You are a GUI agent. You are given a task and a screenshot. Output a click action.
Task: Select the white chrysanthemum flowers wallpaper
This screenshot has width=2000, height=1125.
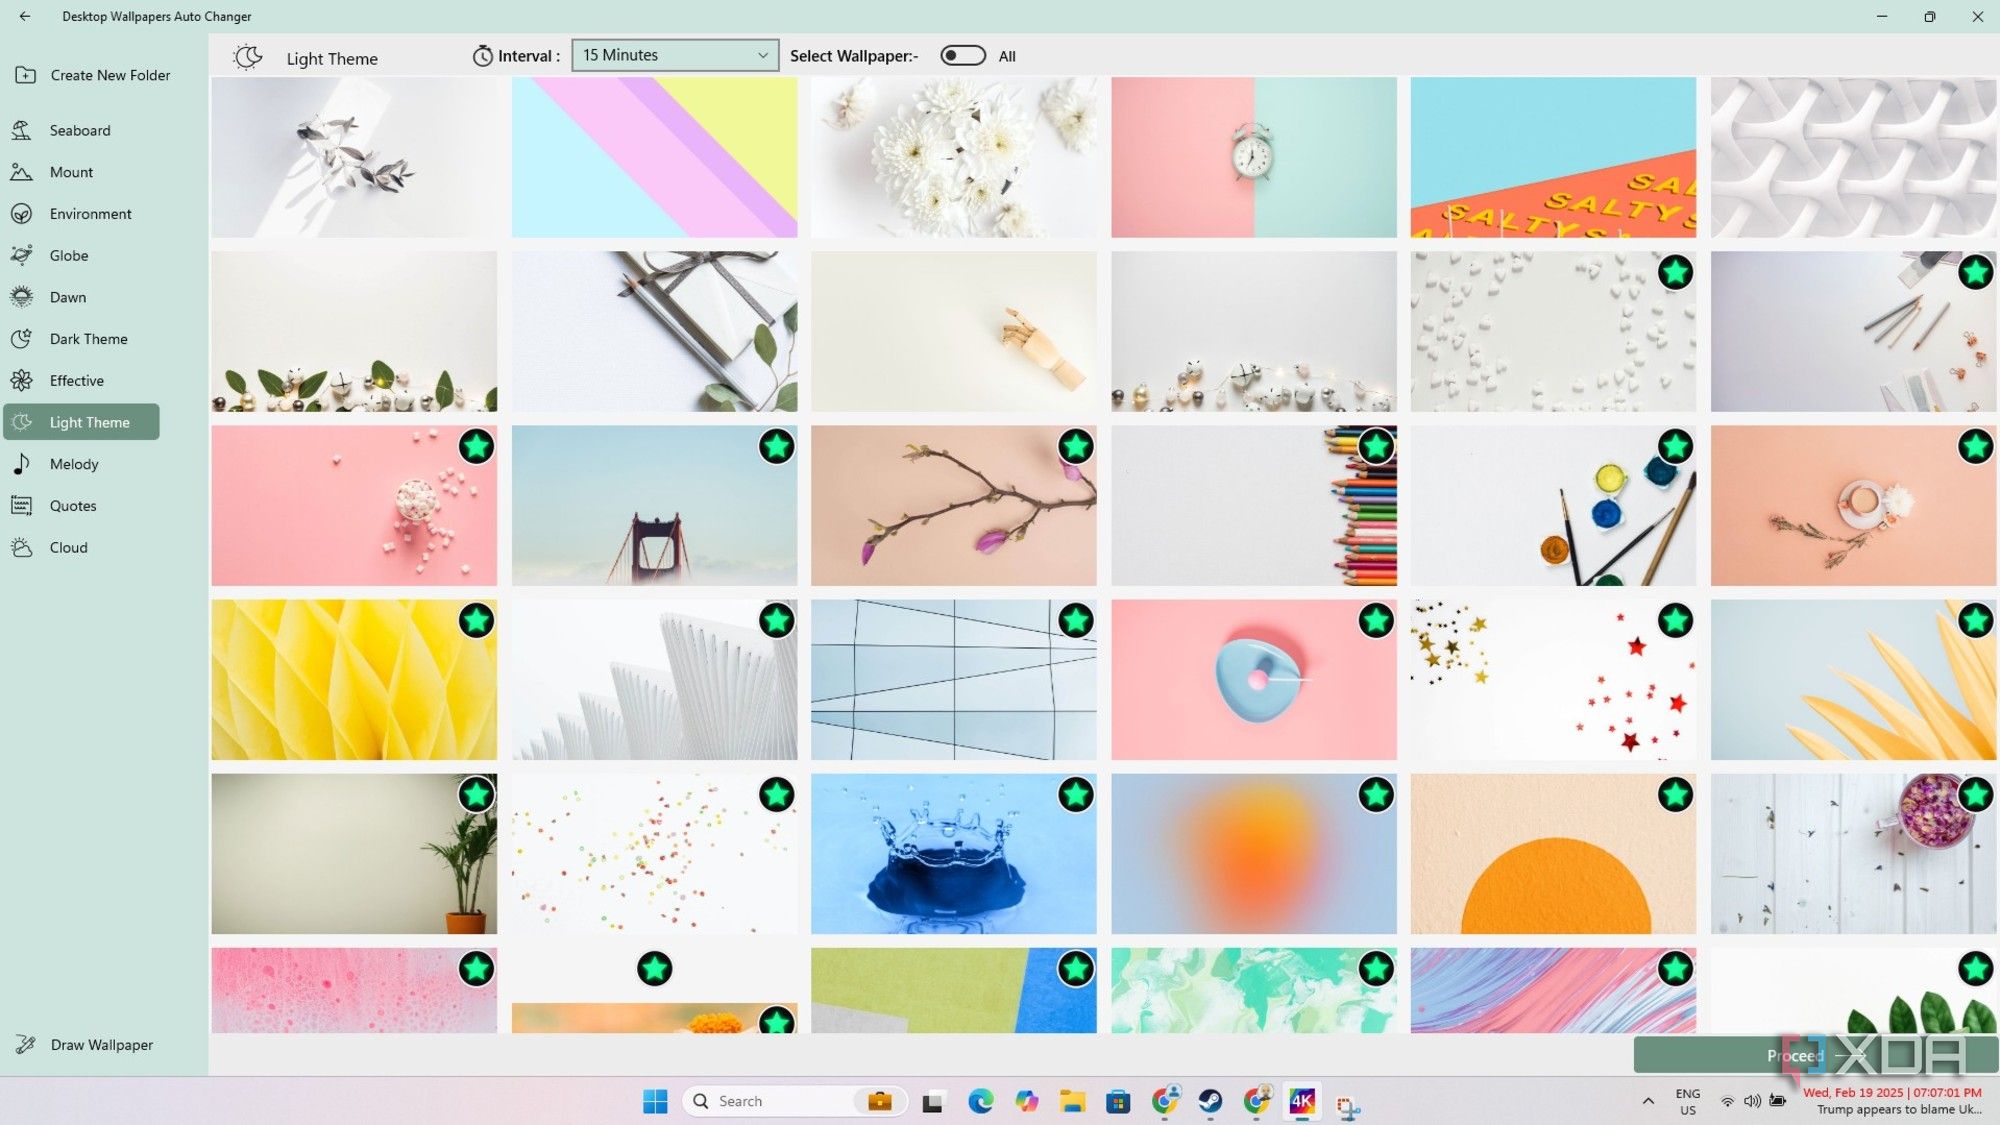tap(953, 157)
